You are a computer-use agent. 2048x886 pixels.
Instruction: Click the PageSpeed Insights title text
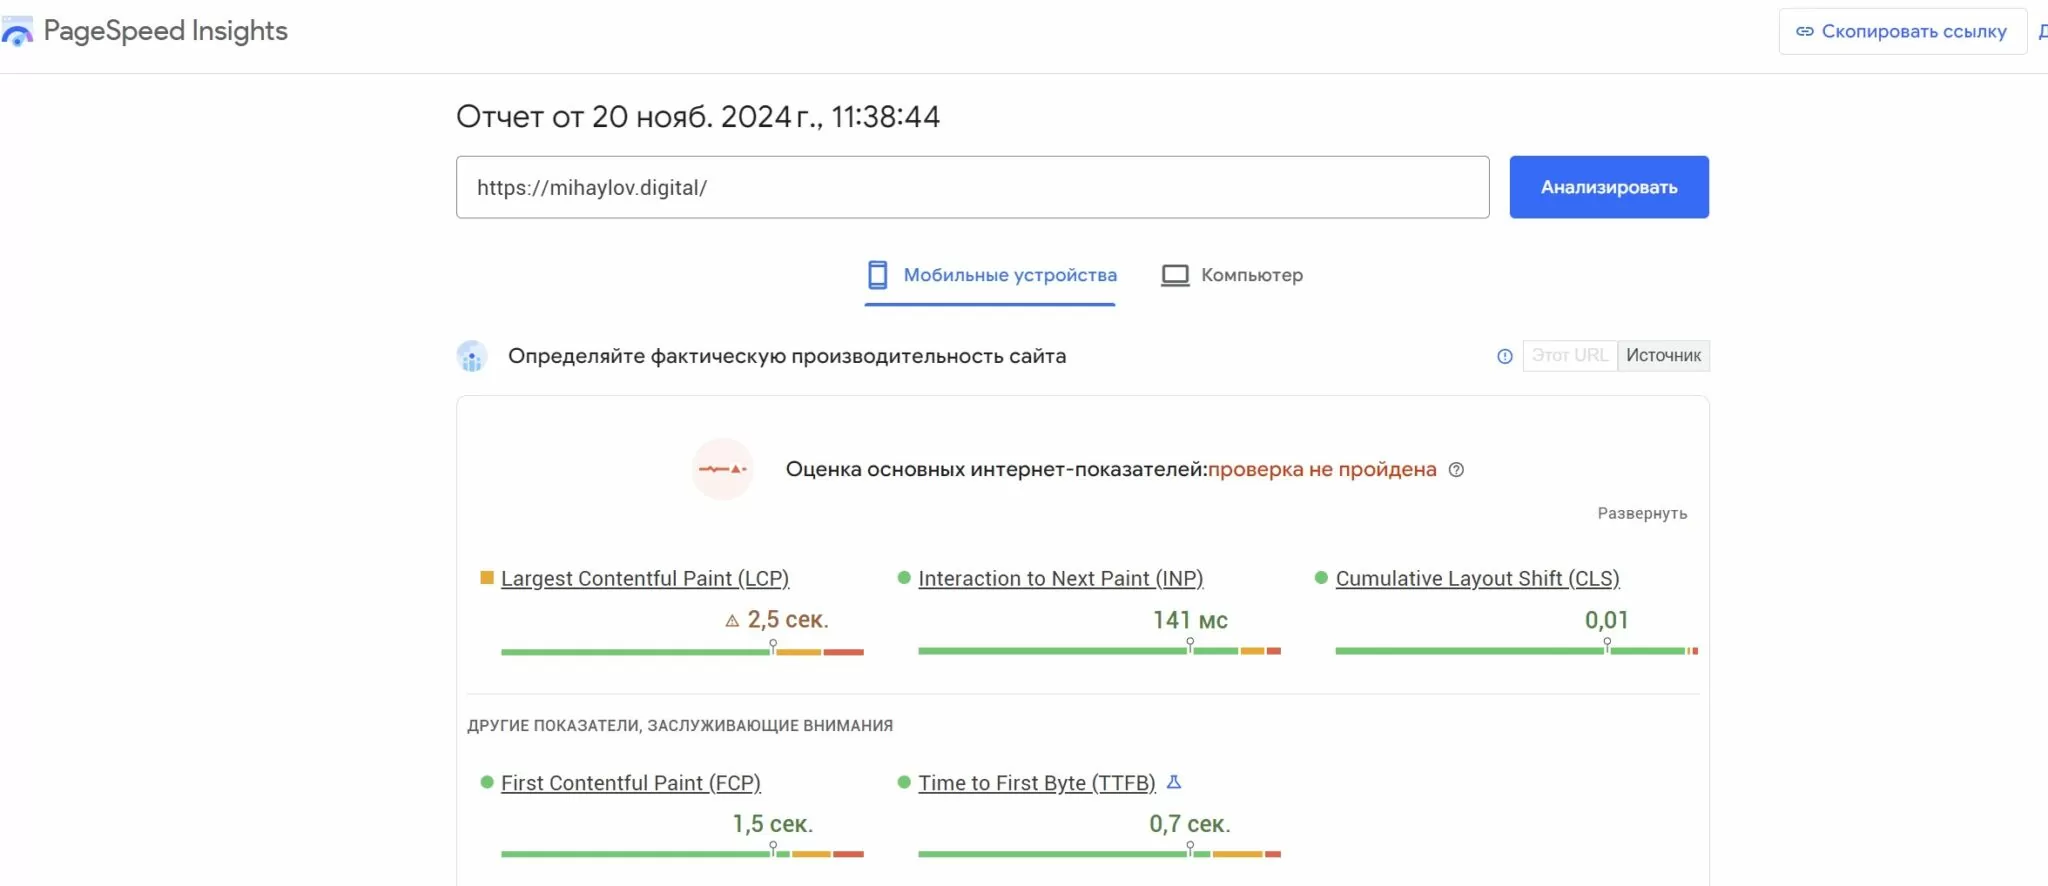[165, 31]
